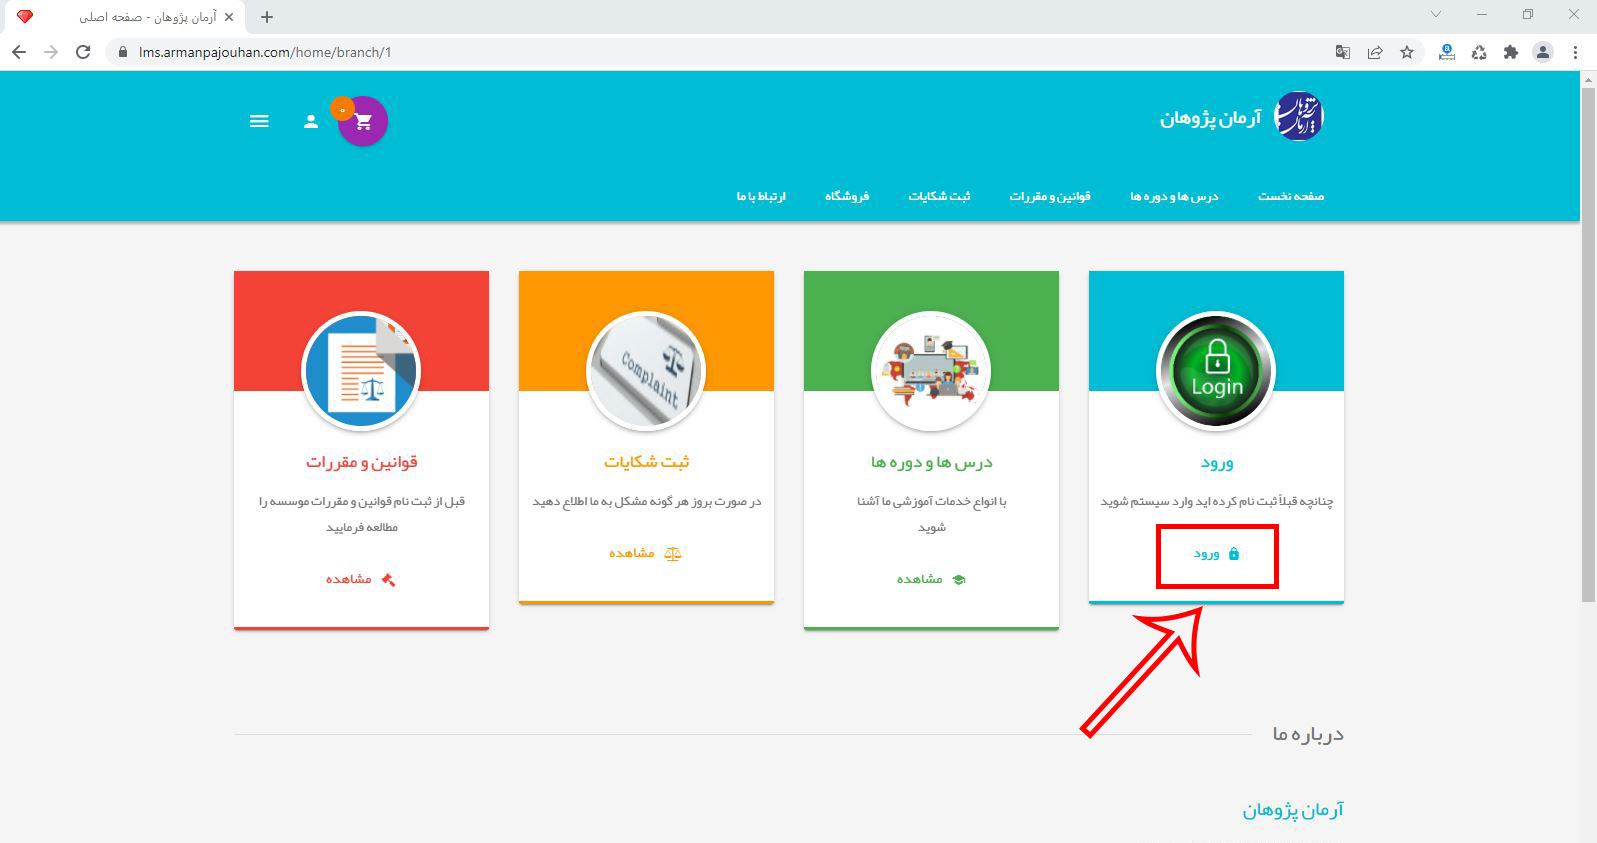
Task: Click the ورود login button with lock
Action: coord(1216,554)
